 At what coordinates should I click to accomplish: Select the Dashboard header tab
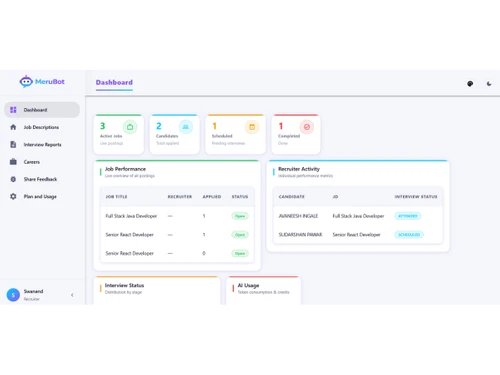[114, 82]
